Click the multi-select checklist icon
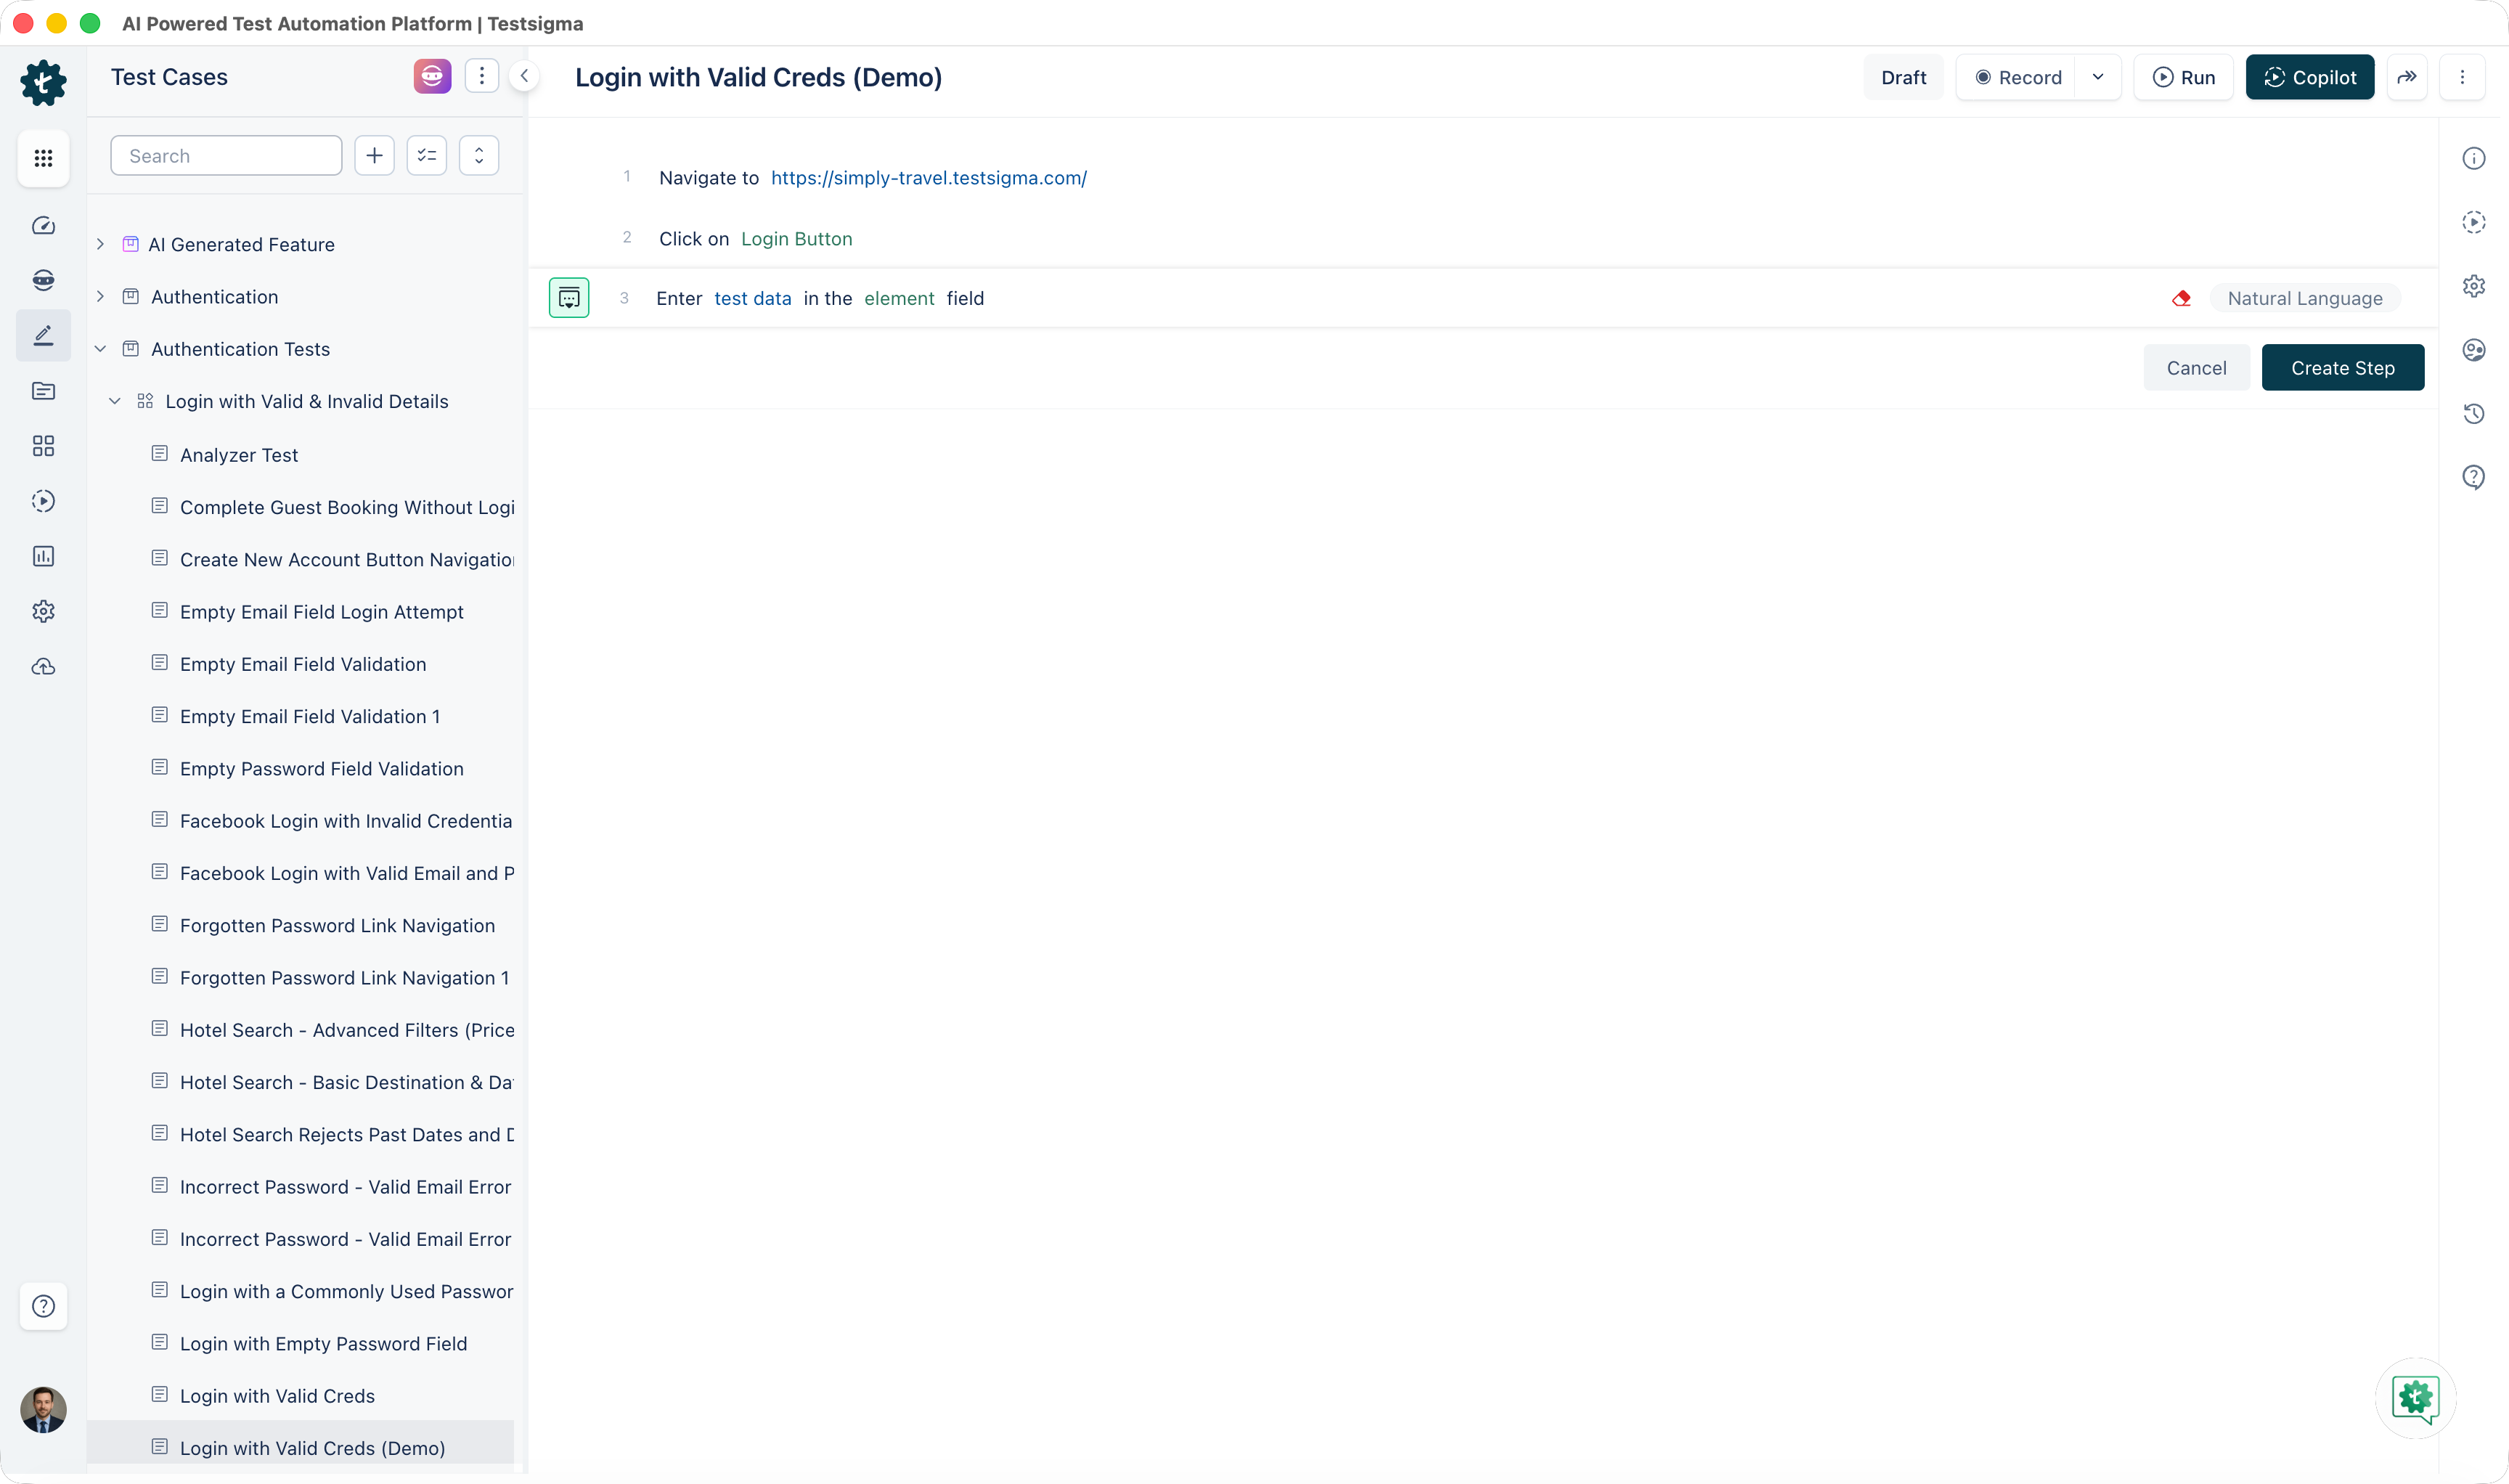The image size is (2509, 1484). coord(427,156)
